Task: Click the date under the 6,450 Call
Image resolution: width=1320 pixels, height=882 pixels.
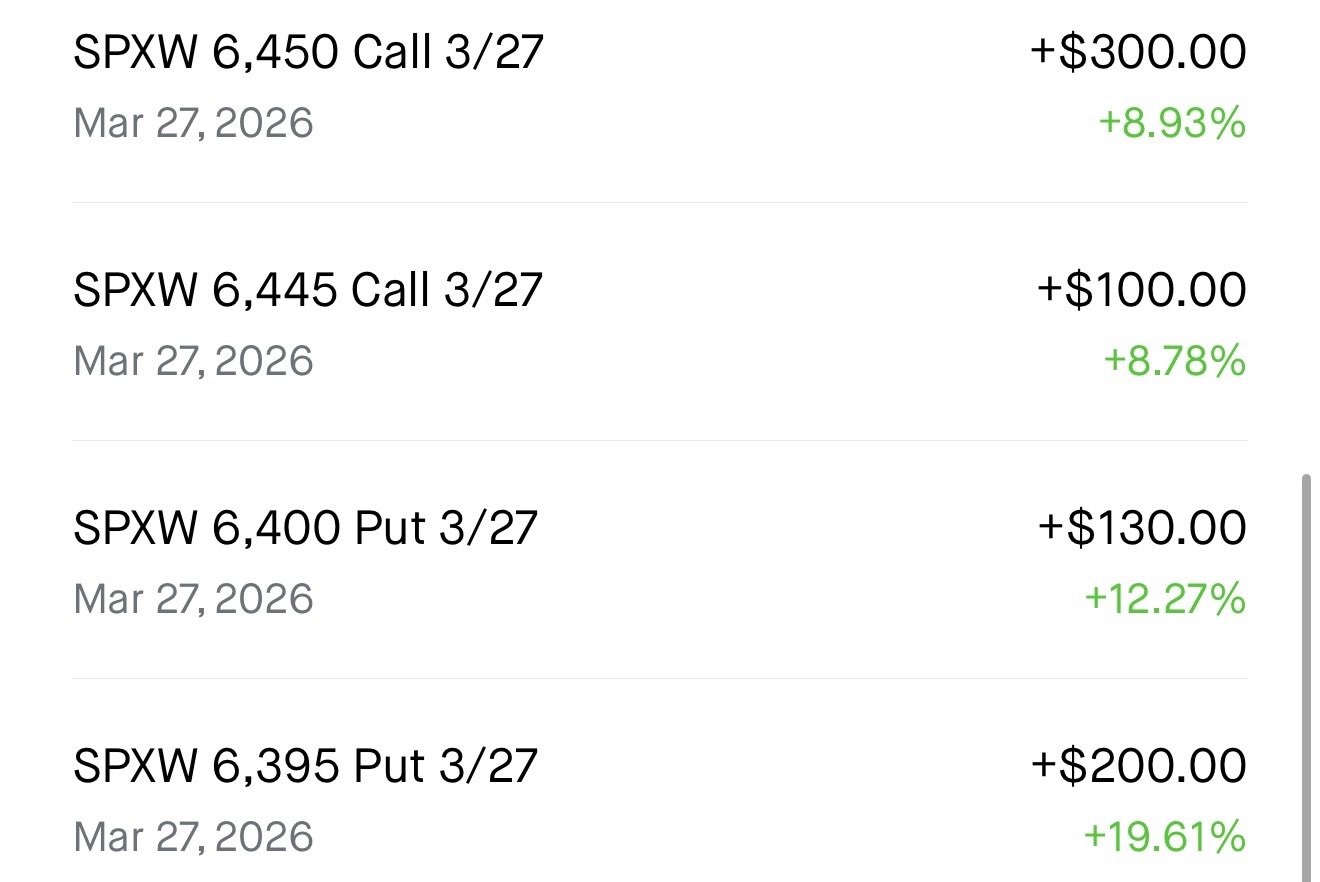Action: [x=193, y=124]
